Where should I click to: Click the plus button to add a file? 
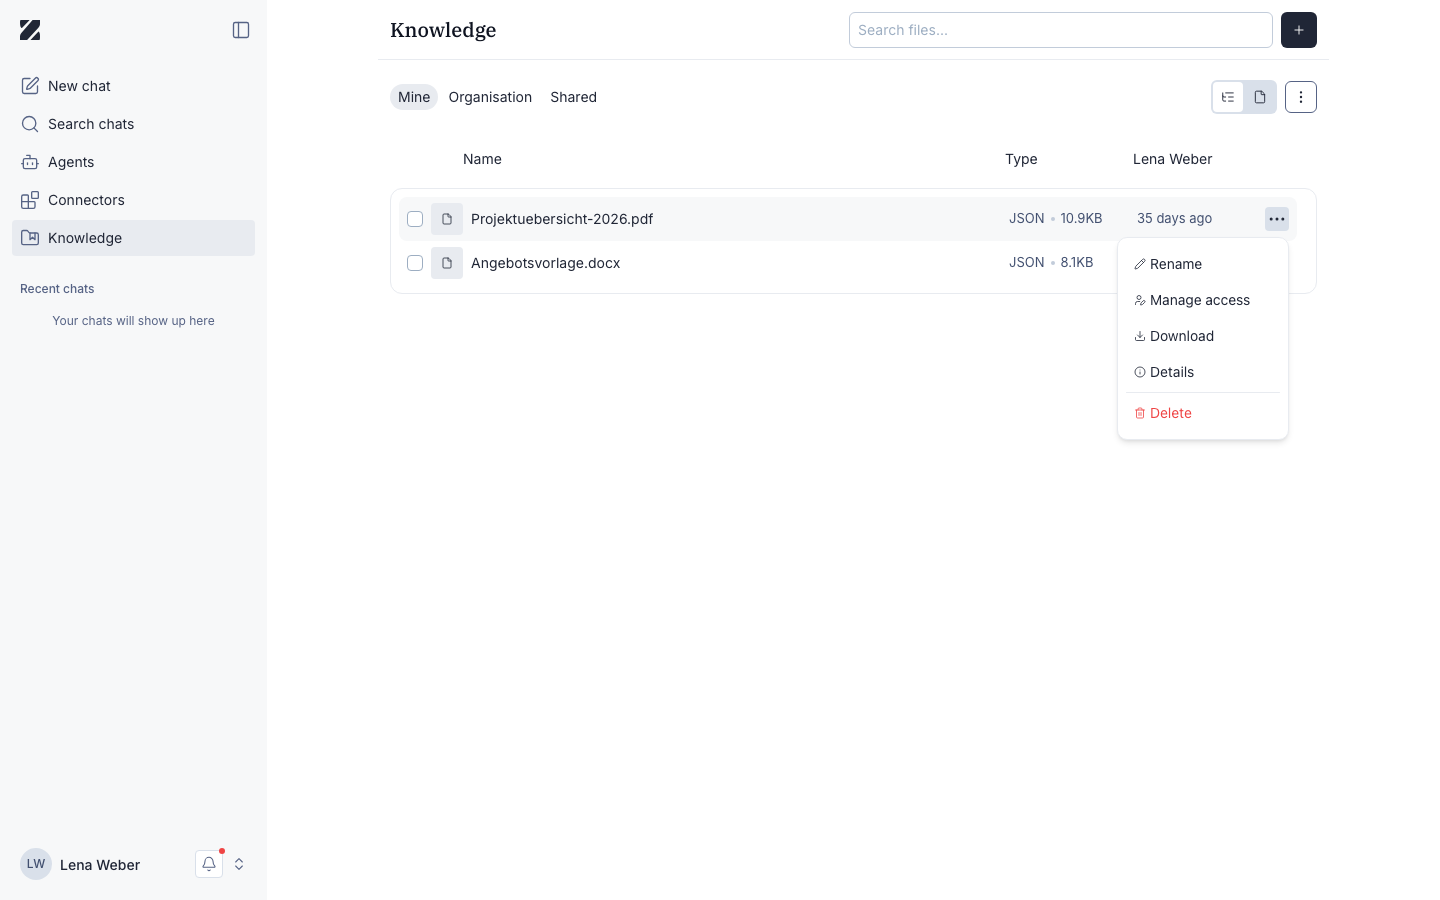coord(1299,30)
